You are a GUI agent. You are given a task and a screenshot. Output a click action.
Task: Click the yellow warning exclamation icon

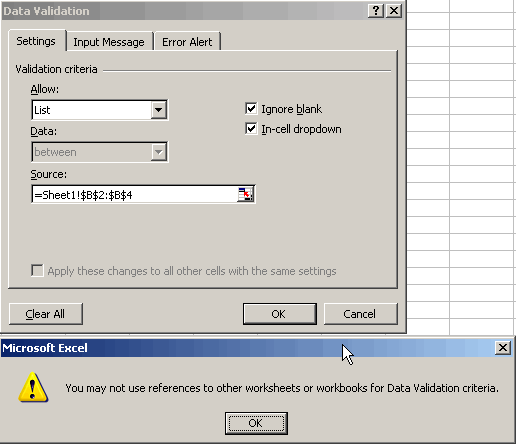tap(33, 387)
